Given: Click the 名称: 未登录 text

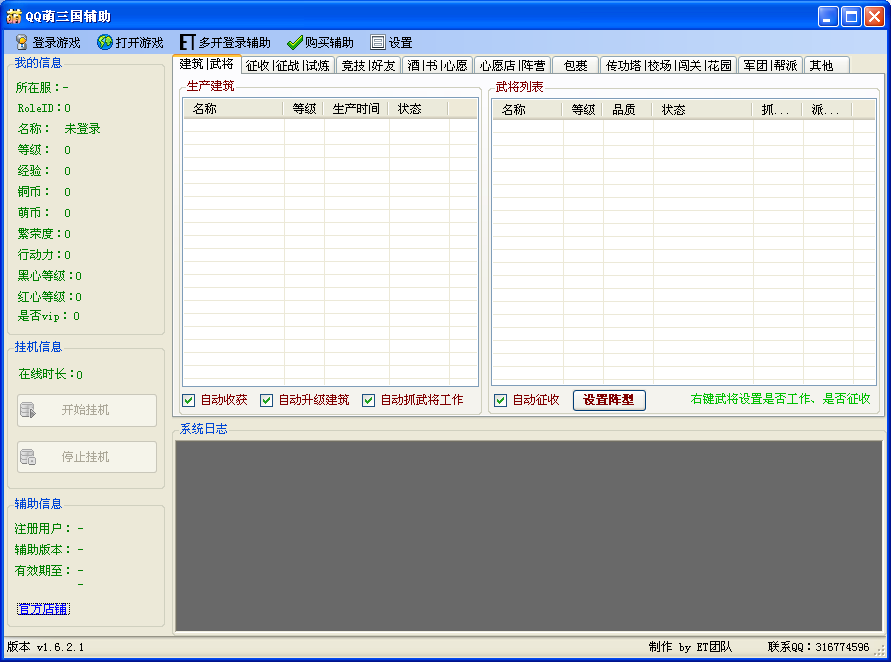Looking at the screenshot, I should [x=59, y=129].
